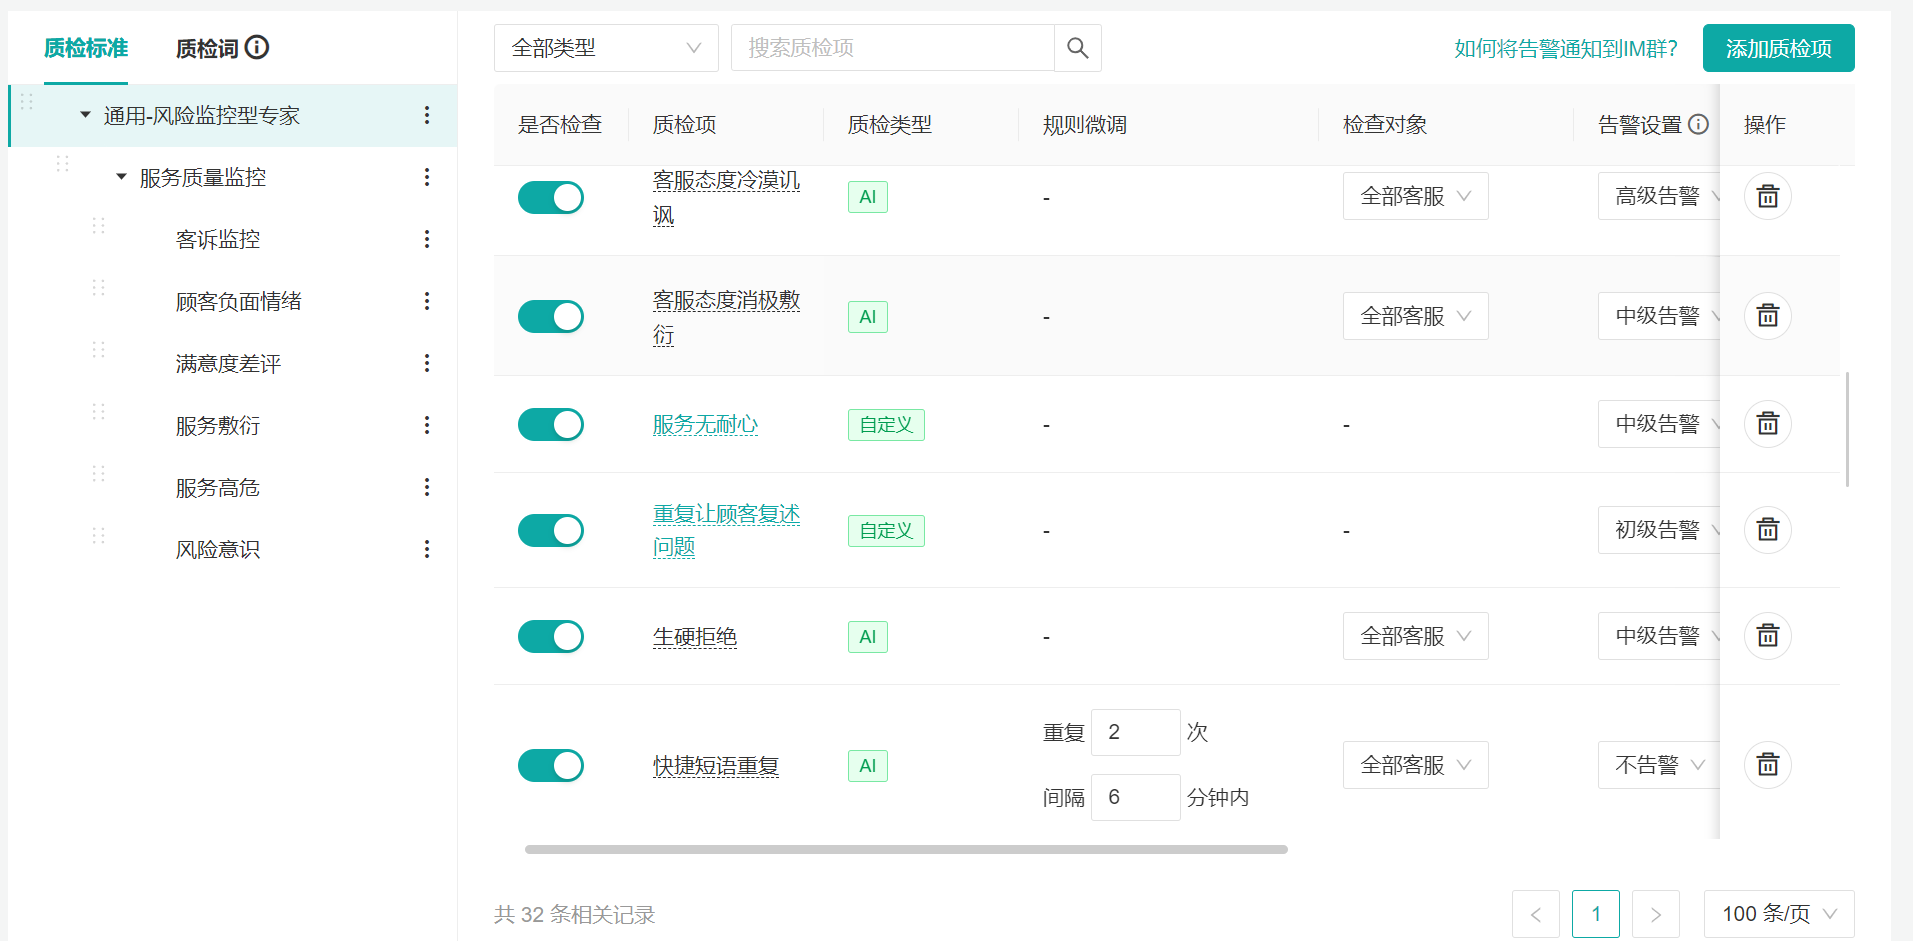Open 高级告警 alert level dropdown
The width and height of the screenshot is (1913, 941).
click(1658, 196)
